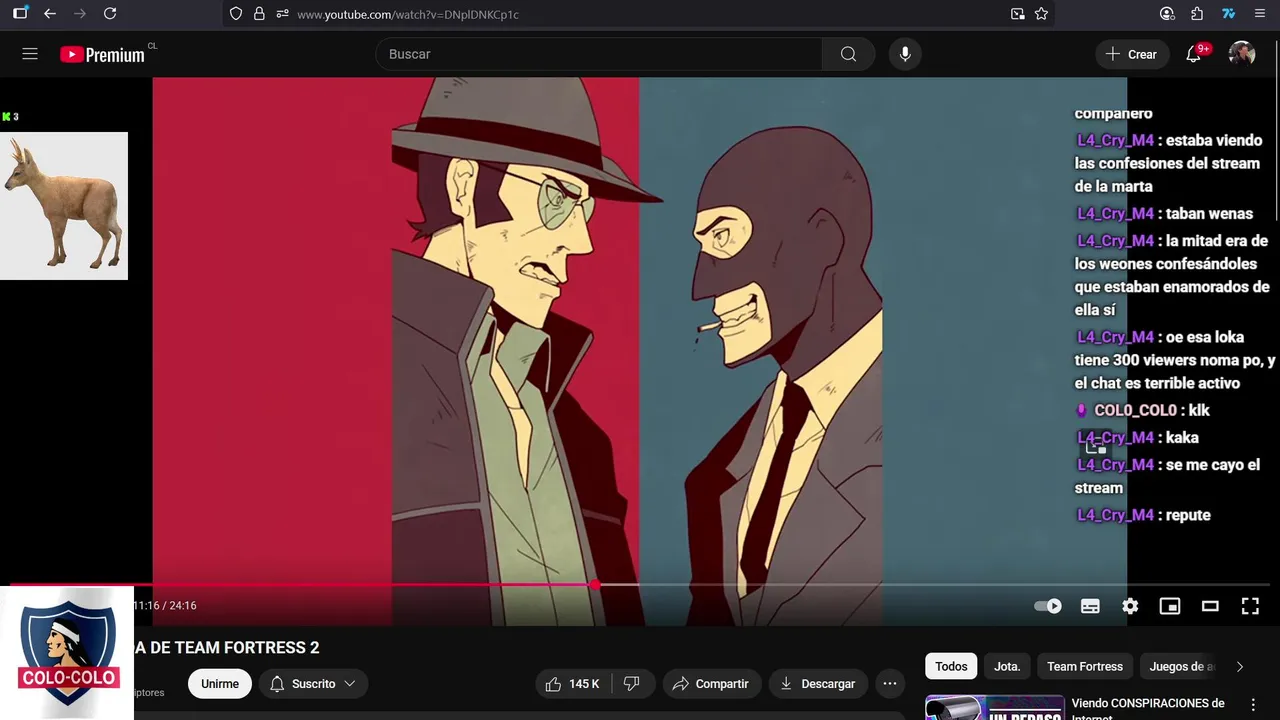Open the Viendo CONSPIRACIONES video title
Screen dimensions: 1280x720
point(1148,708)
